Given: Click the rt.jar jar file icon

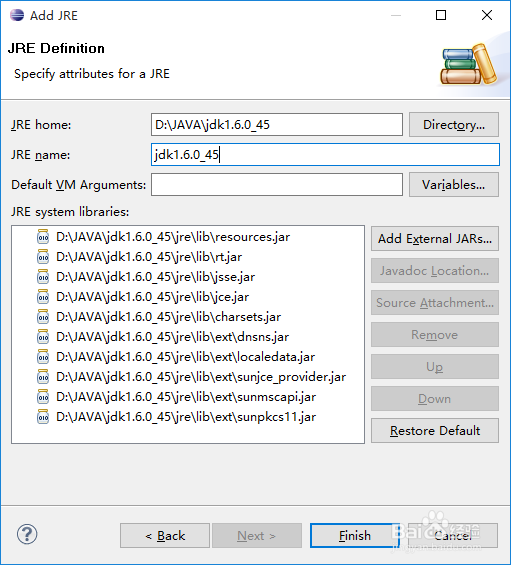Looking at the screenshot, I should (43, 257).
